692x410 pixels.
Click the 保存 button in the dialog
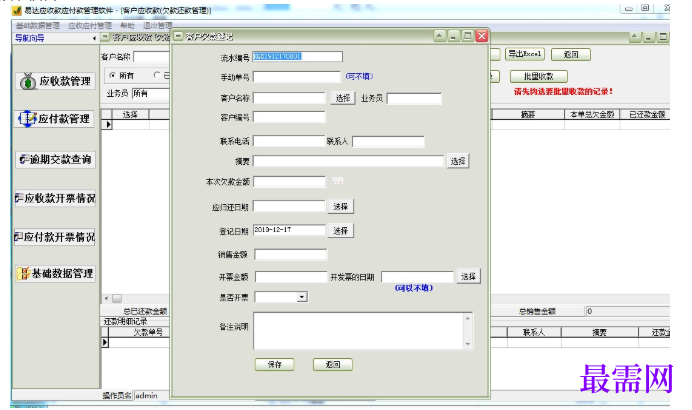[275, 365]
